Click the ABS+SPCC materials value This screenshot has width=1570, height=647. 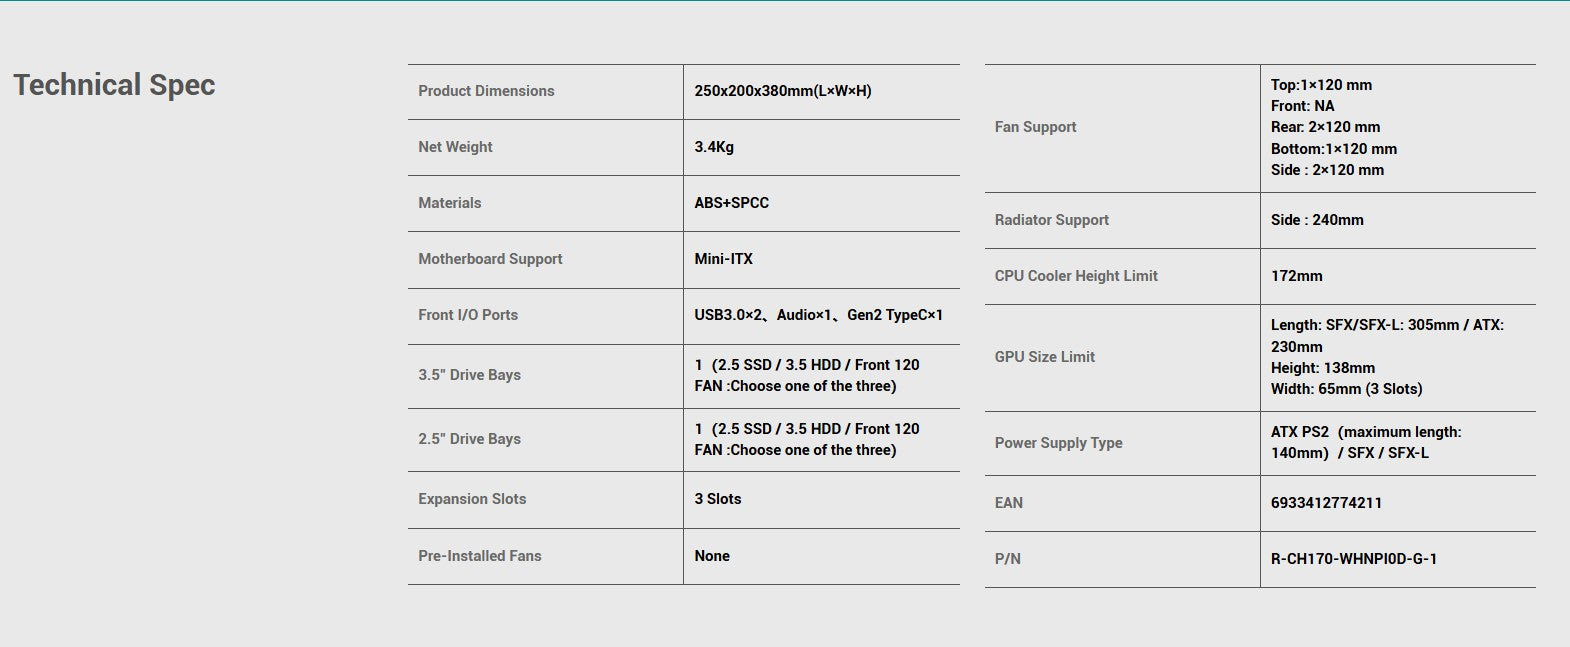coord(732,203)
